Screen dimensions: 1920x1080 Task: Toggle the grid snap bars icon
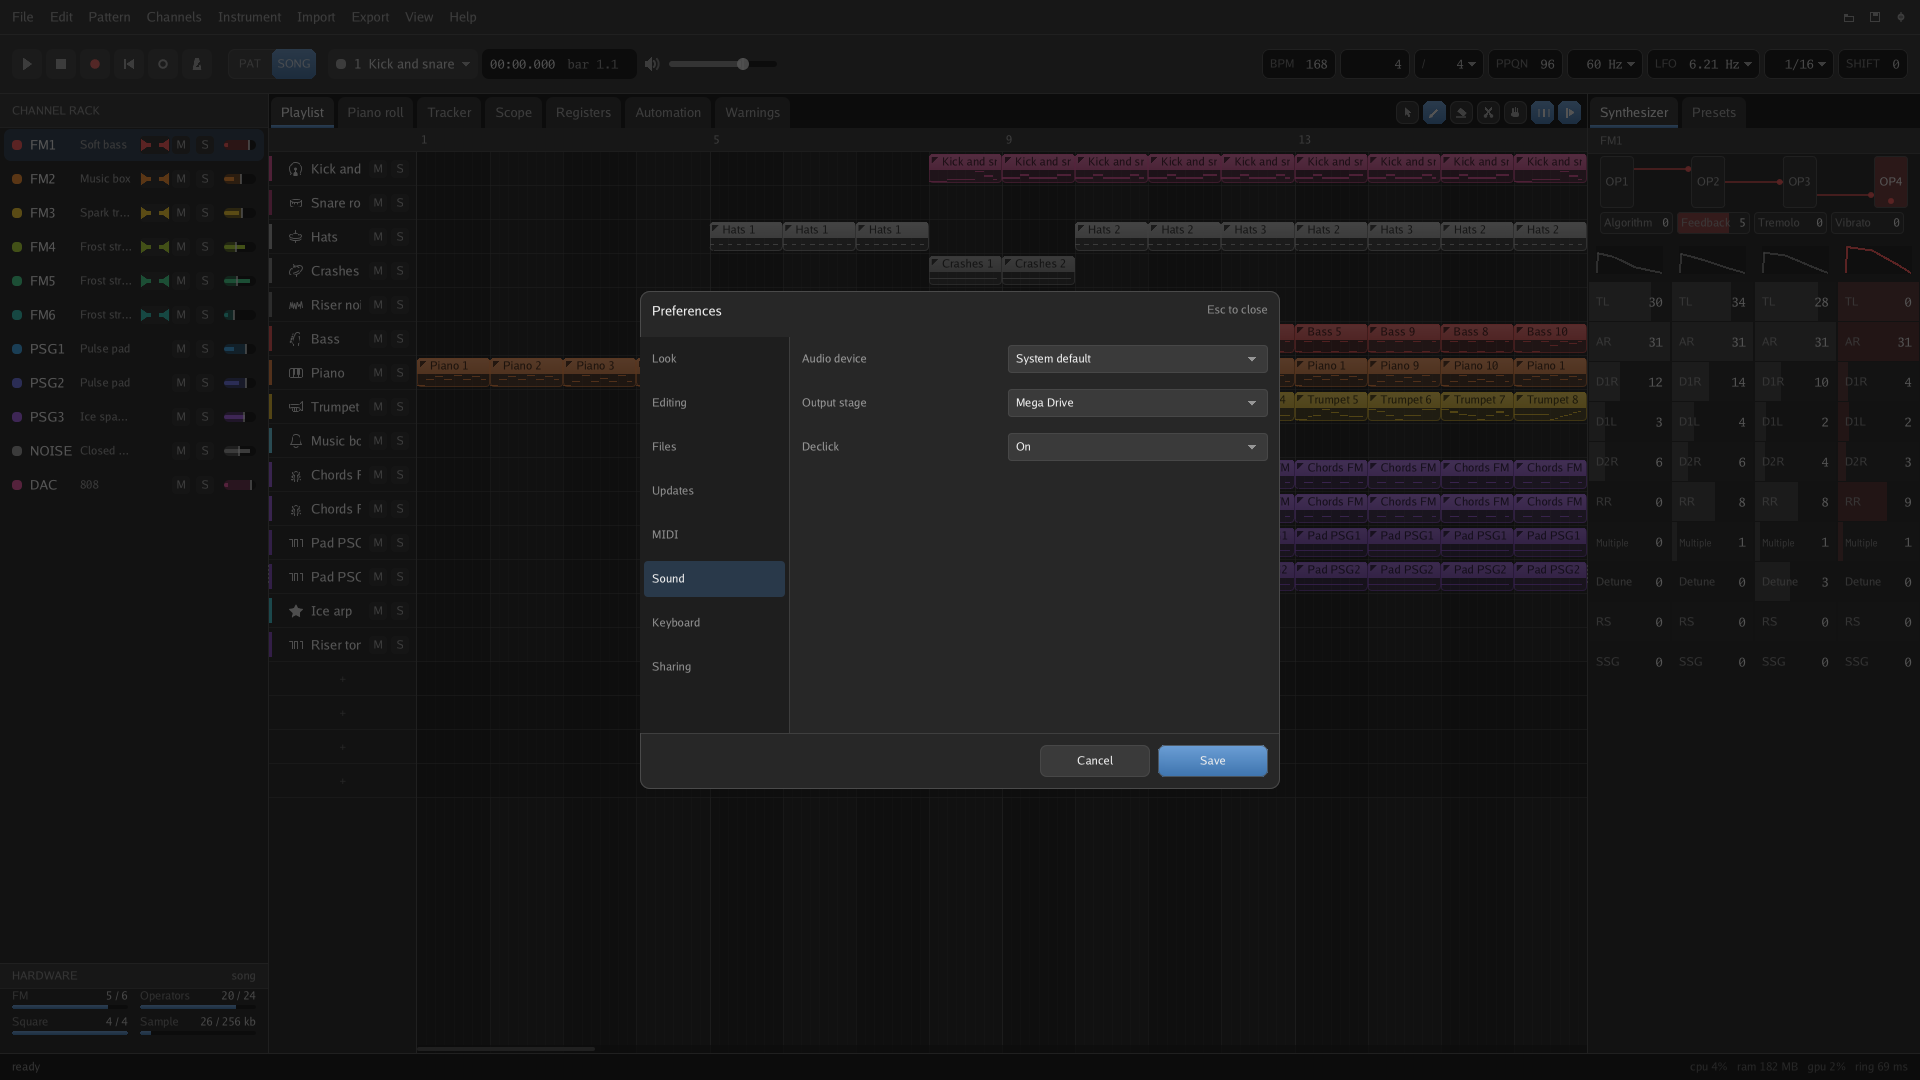(1543, 113)
